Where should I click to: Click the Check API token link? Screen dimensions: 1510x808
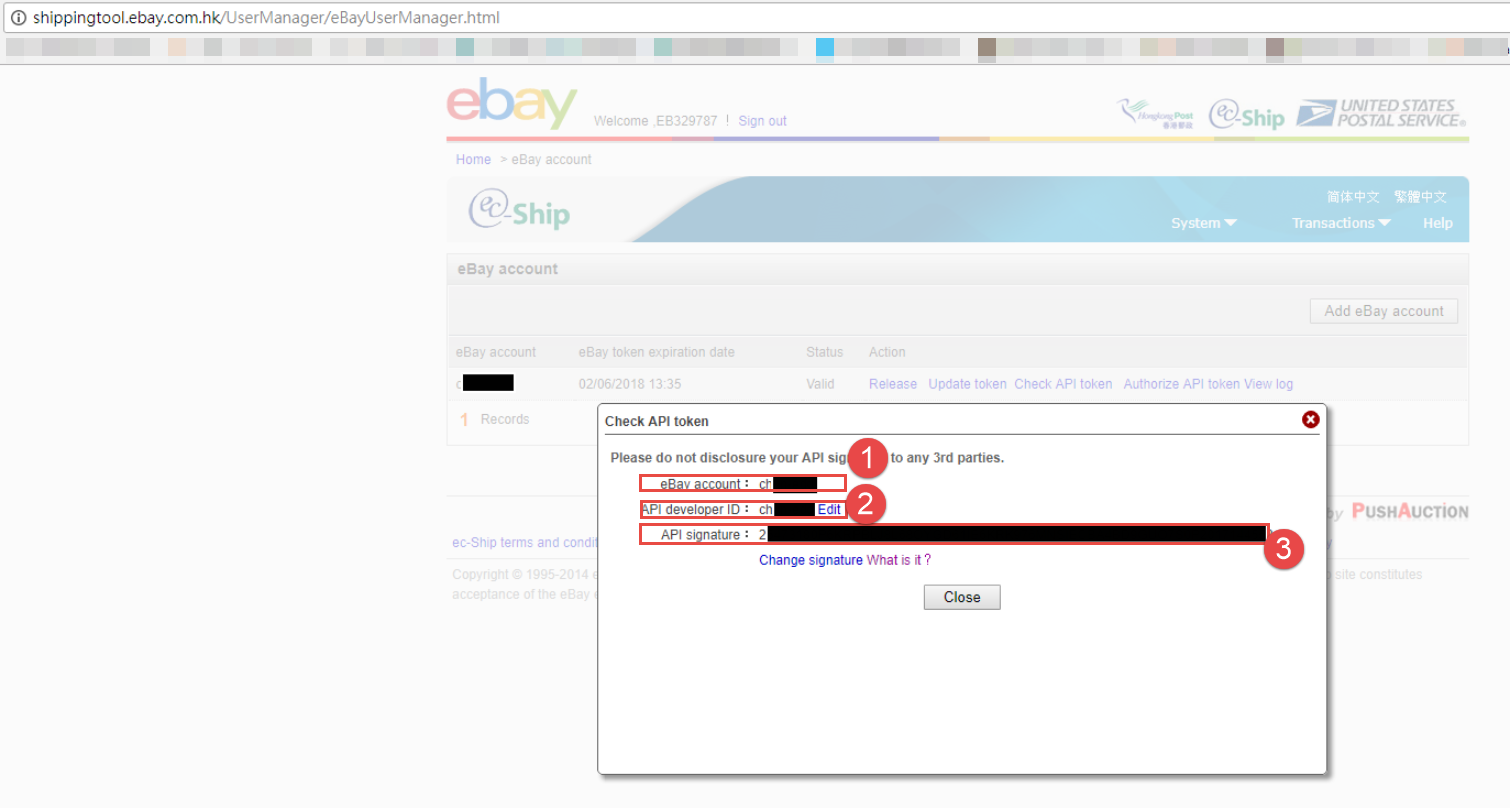click(1063, 384)
